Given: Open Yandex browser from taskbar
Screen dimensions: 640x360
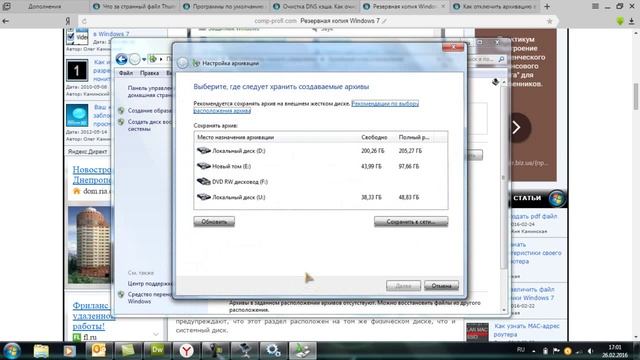Looking at the screenshot, I should 187,351.
